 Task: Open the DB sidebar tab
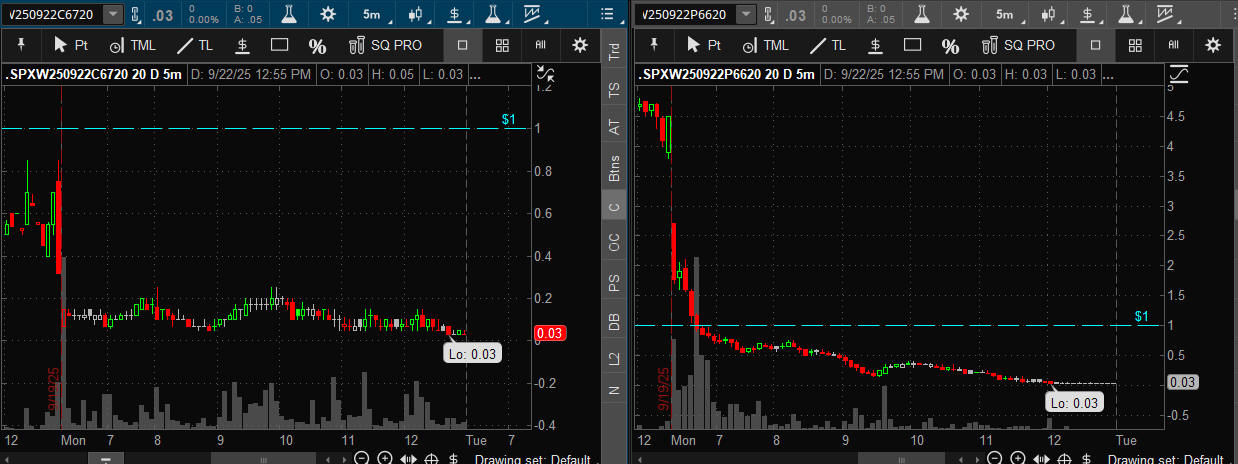click(614, 322)
